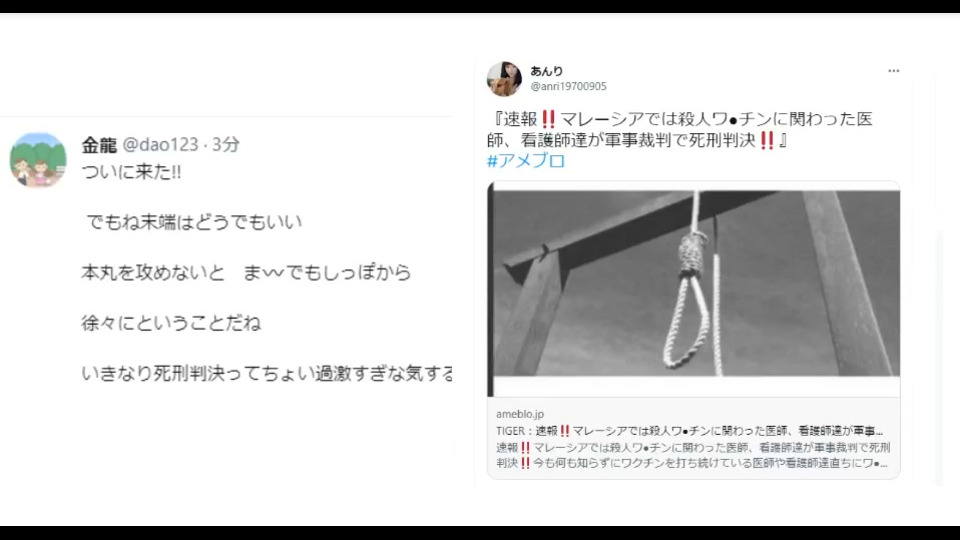This screenshot has width=960, height=540.
Task: Open the noose image link preview
Action: [x=694, y=289]
